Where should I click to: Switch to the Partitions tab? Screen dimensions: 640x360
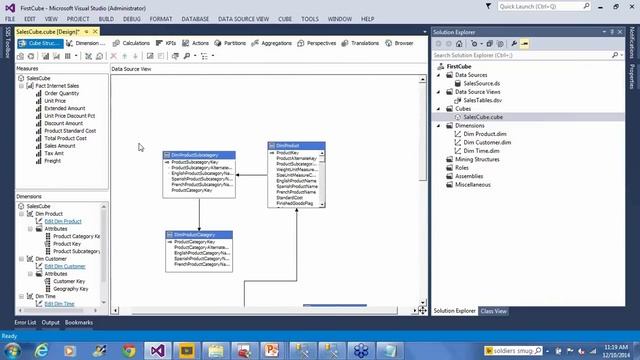tap(230, 43)
